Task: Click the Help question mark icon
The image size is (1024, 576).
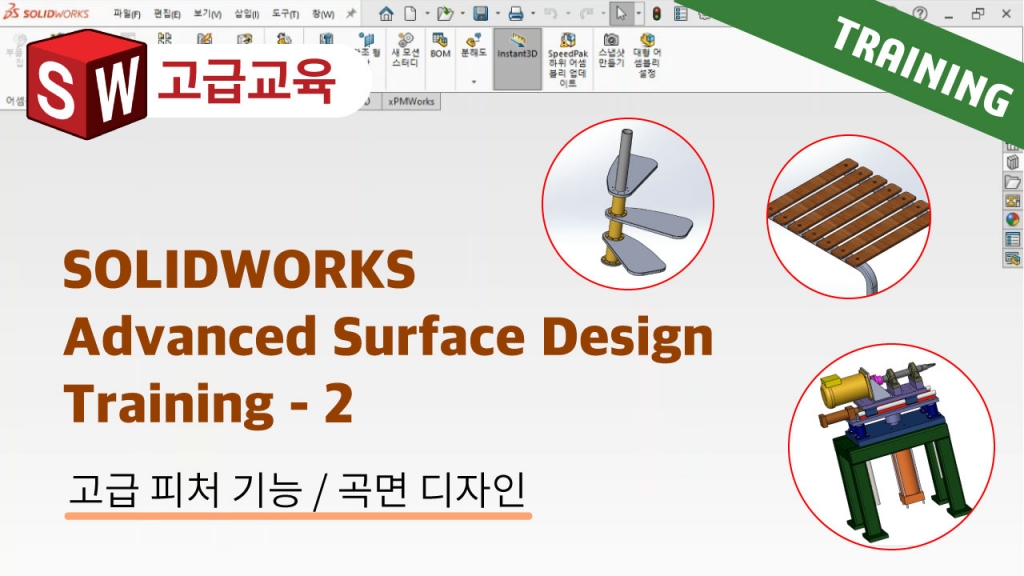Action: pos(920,13)
